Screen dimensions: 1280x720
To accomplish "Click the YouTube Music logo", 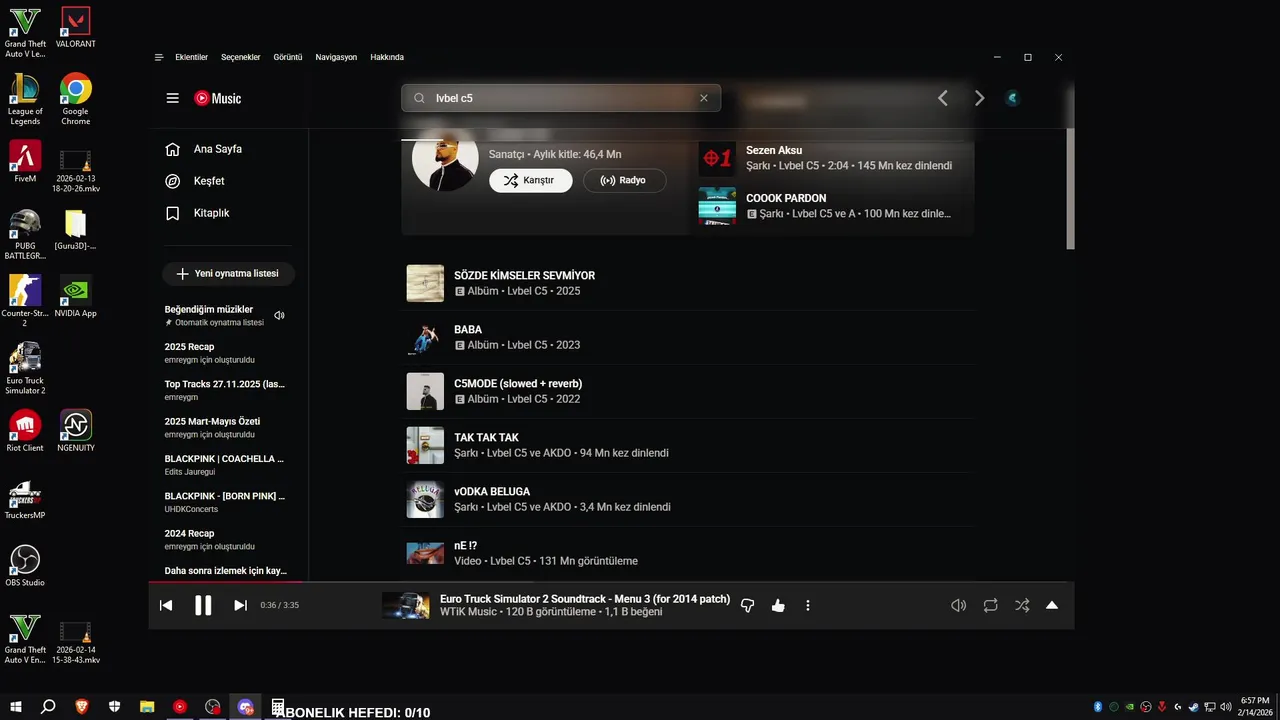I will pyautogui.click(x=217, y=98).
